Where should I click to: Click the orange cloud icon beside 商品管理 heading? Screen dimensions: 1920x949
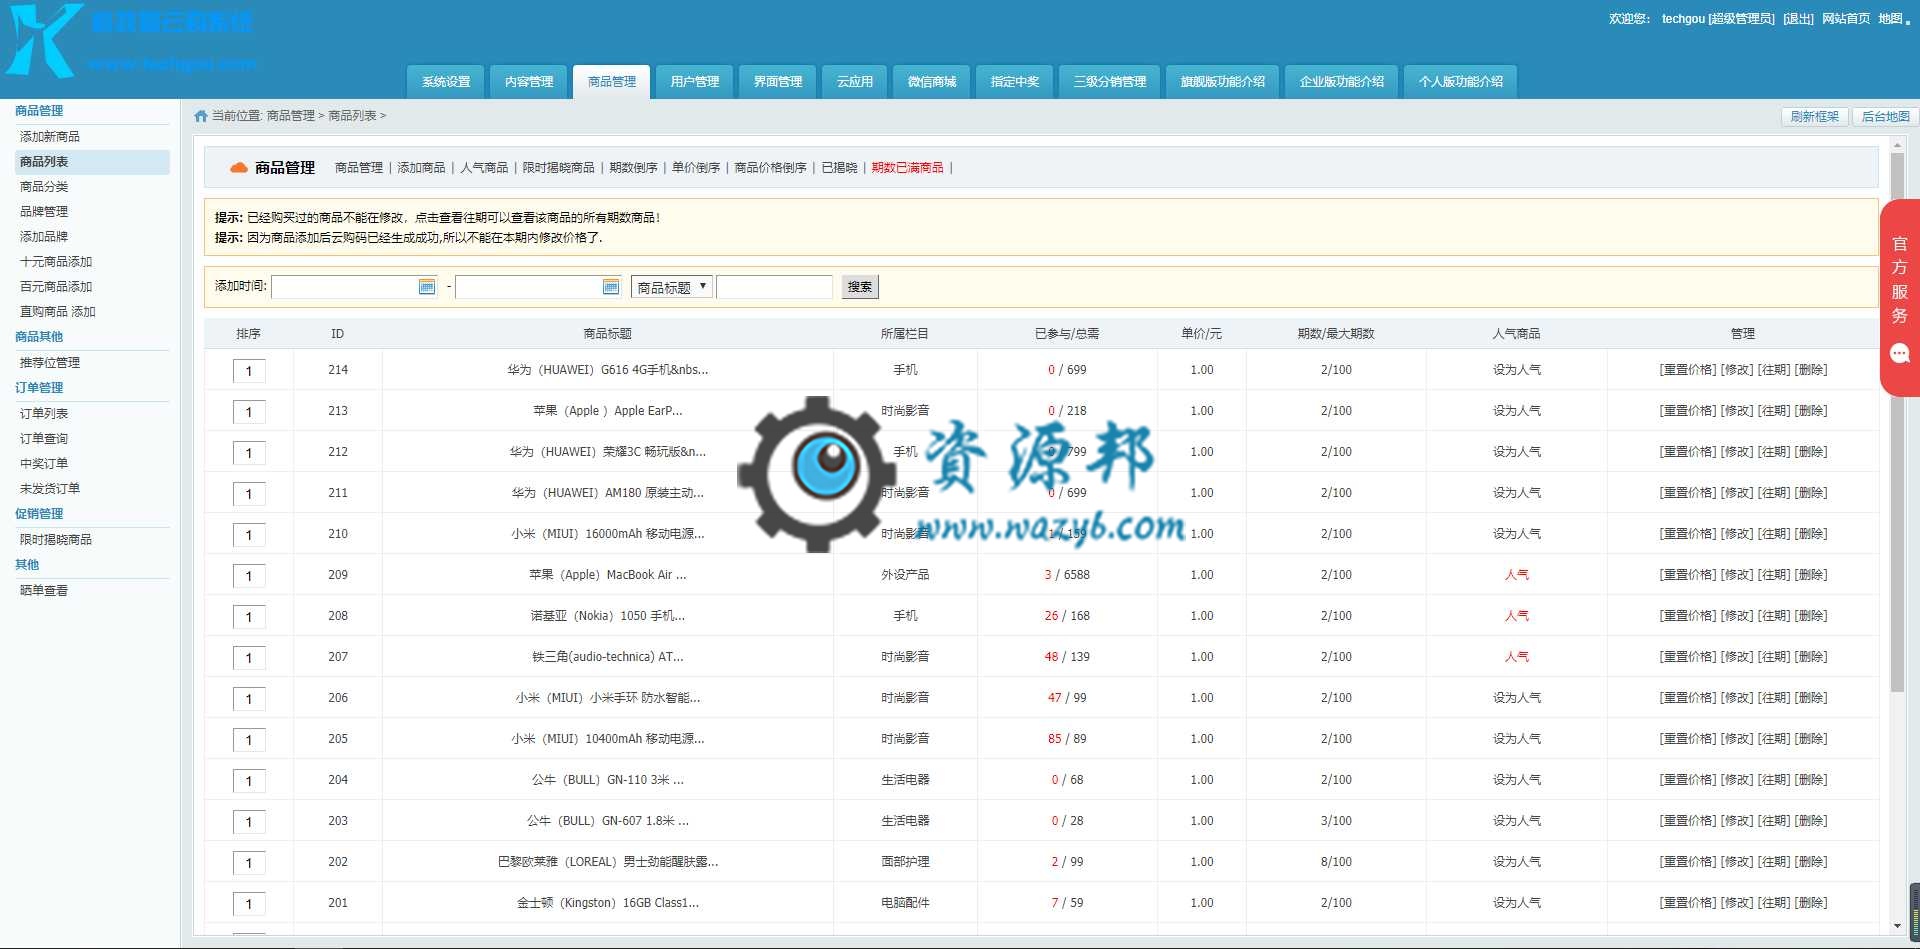[x=239, y=168]
